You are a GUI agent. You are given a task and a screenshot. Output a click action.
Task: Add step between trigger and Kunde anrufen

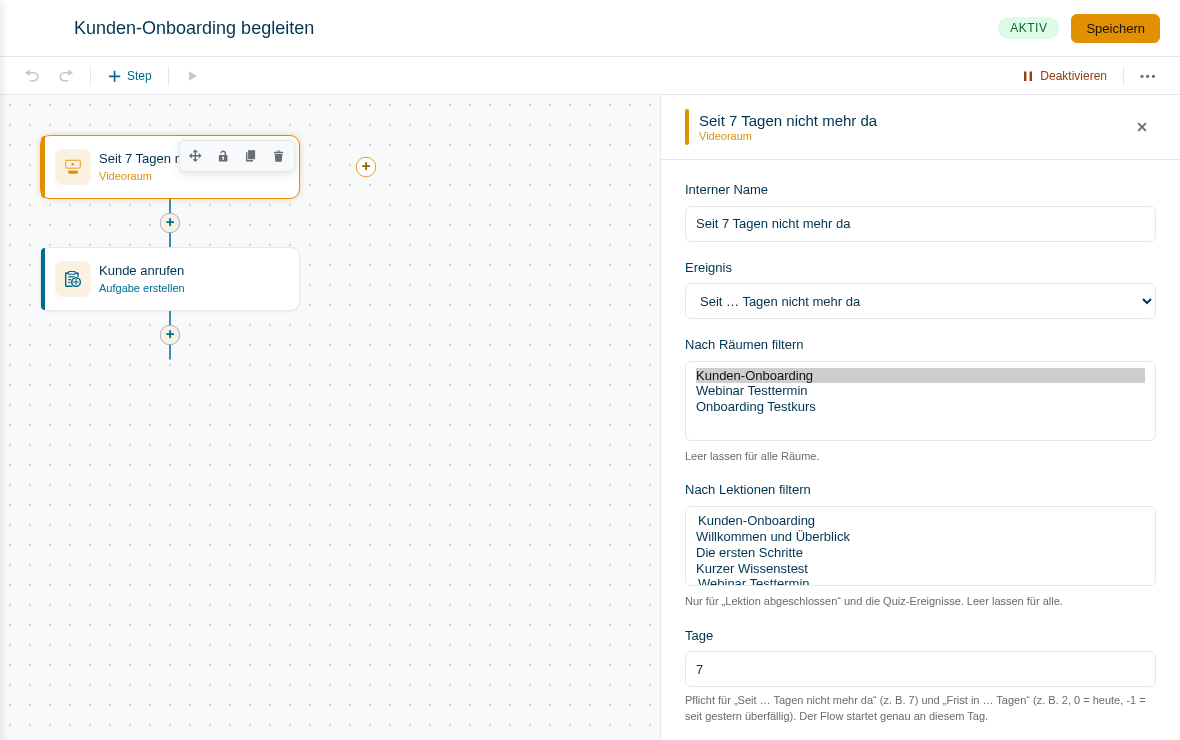click(x=170, y=223)
